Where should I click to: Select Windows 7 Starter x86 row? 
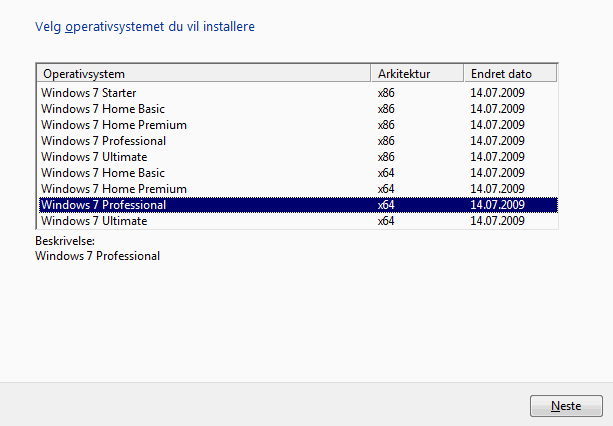pos(298,93)
